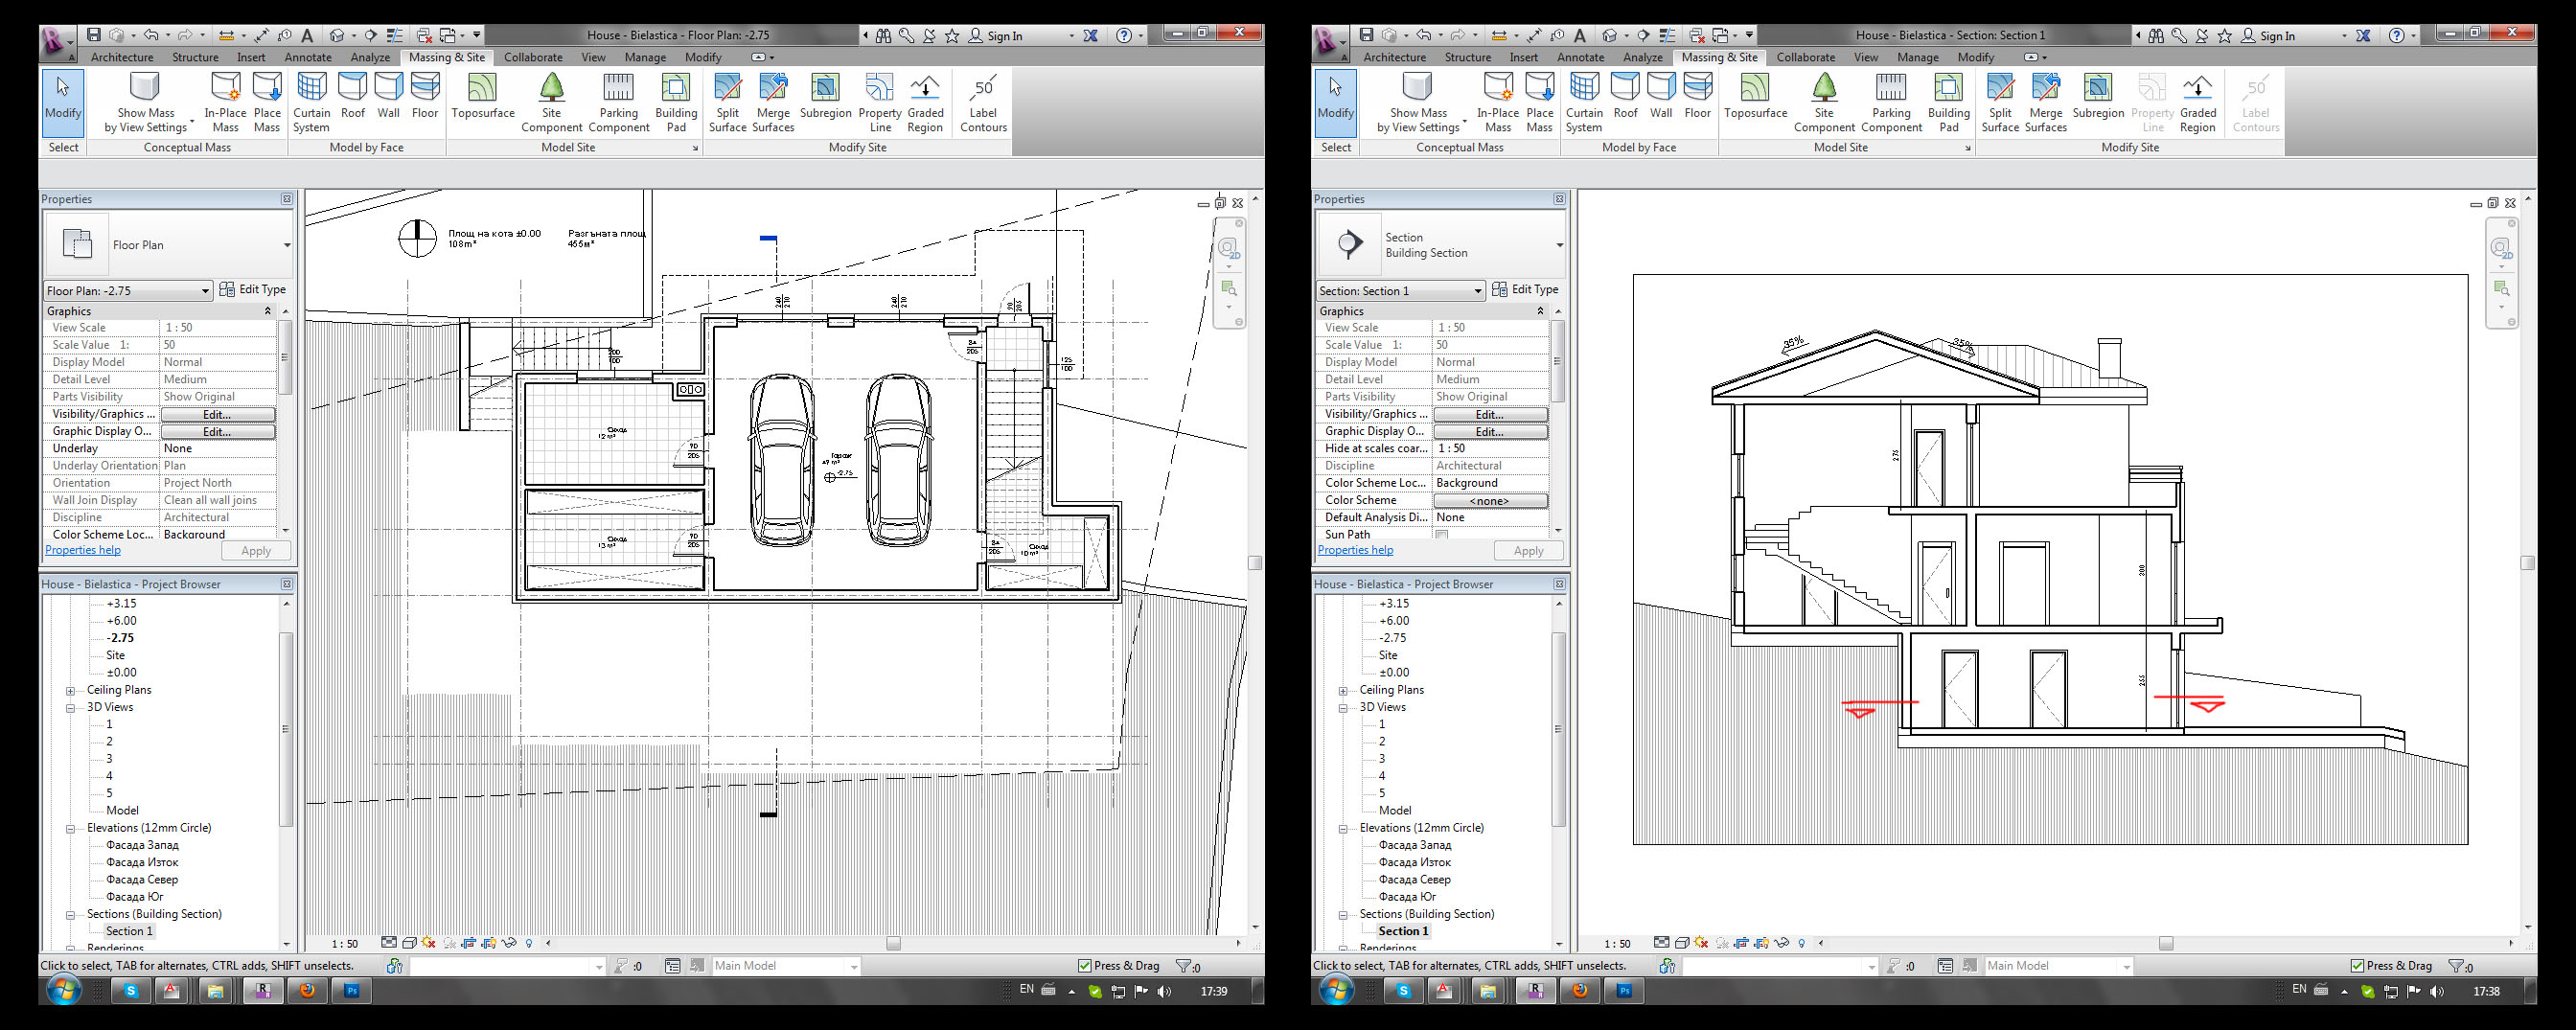Switch to Collaborate tab in the Section 1 window

coord(1805,57)
